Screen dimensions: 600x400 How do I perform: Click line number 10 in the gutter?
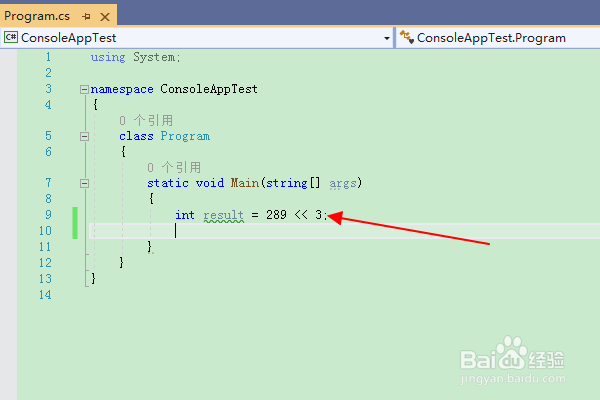45,231
